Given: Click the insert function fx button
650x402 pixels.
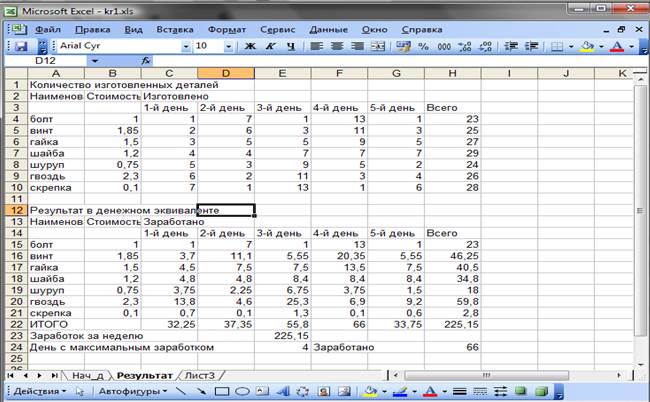Looking at the screenshot, I should (146, 61).
